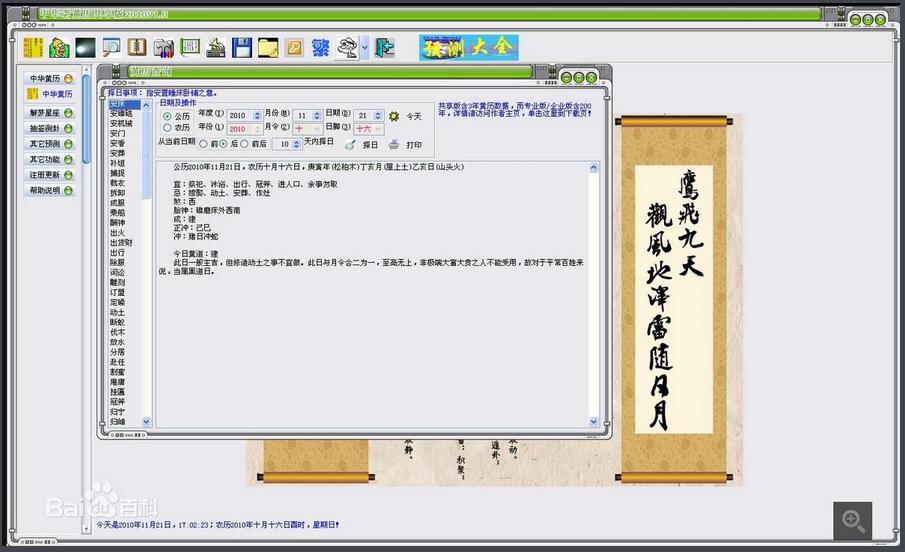
Task: Click the yellow almanac book toolbar icon
Action: pos(33,47)
